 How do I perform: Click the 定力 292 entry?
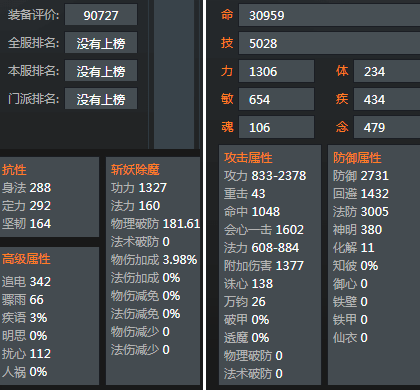26,206
